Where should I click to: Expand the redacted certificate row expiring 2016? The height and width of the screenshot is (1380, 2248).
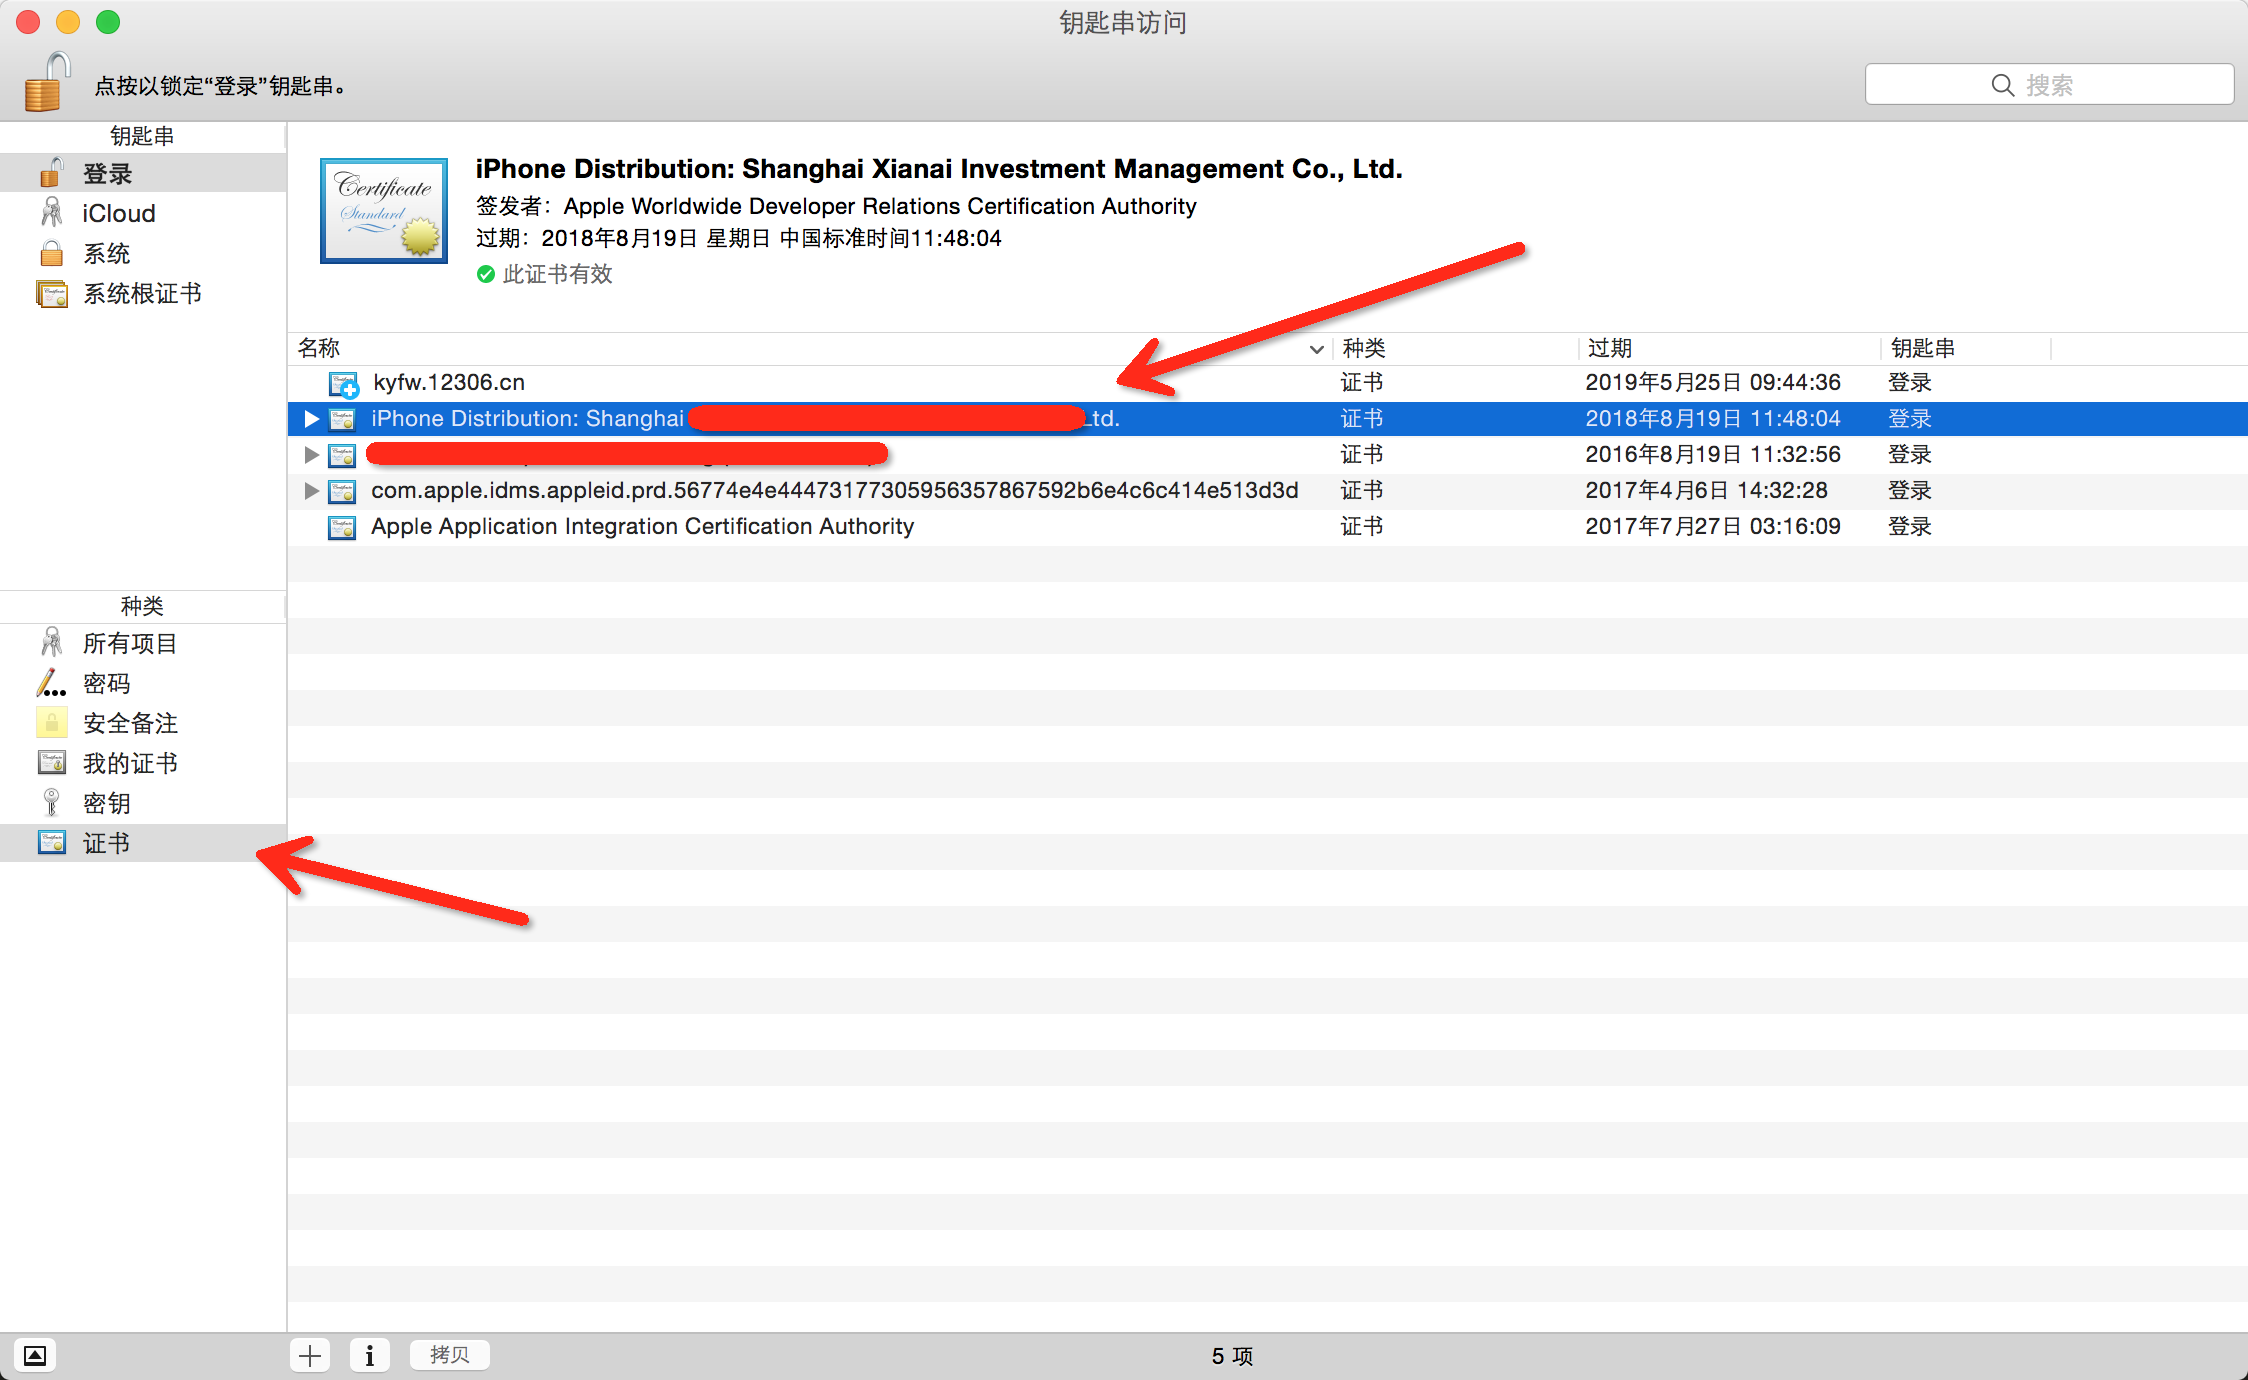coord(311,455)
